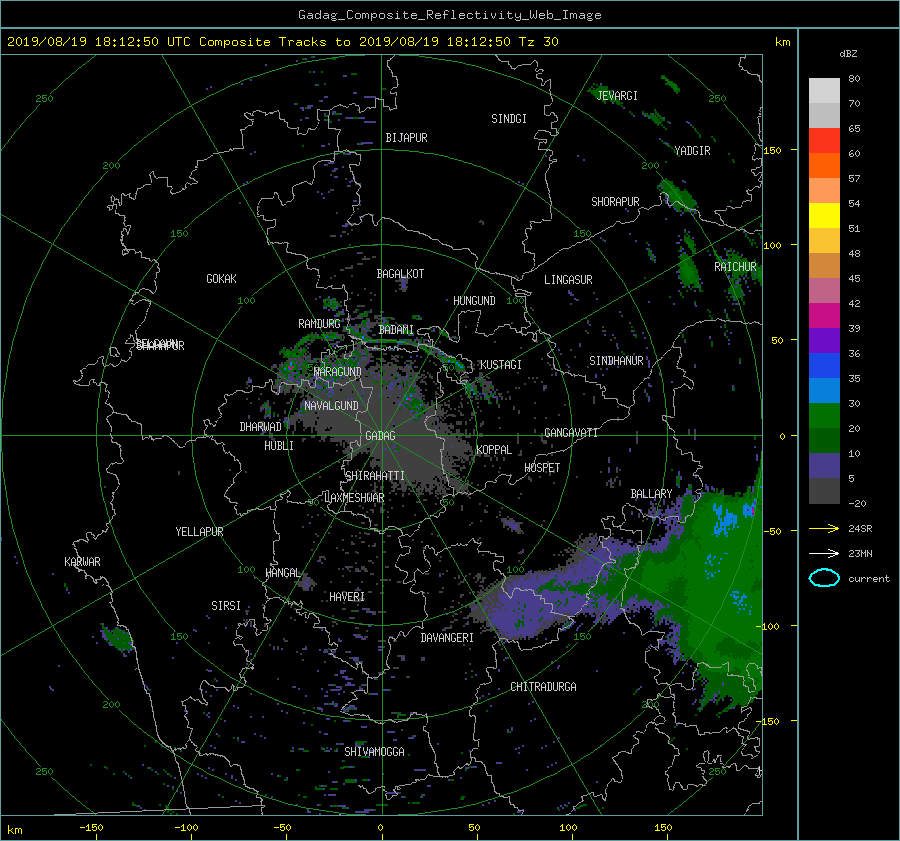Click the SHIVAMOGGA city label
This screenshot has height=841, width=900.
pos(374,751)
